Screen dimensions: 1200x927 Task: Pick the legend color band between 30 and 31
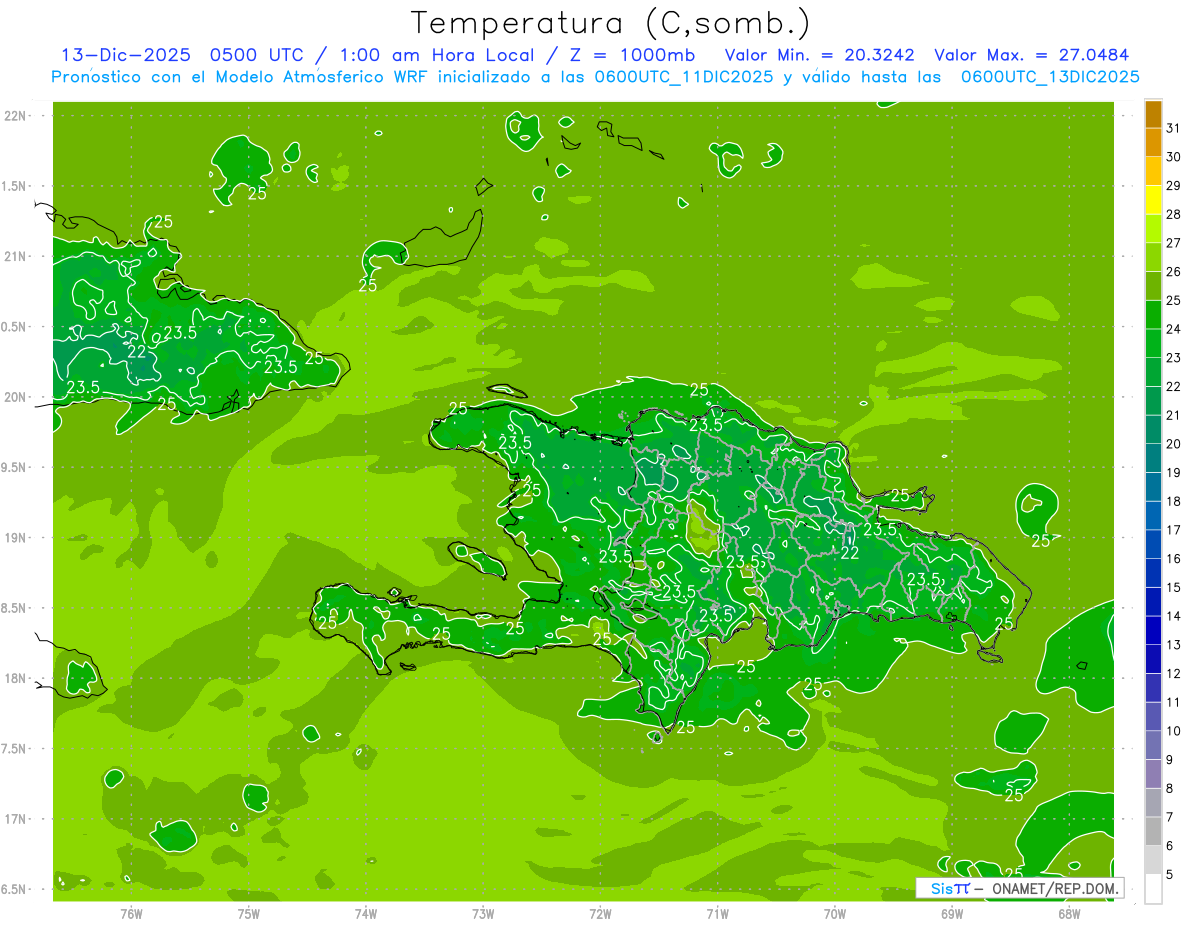(1153, 143)
